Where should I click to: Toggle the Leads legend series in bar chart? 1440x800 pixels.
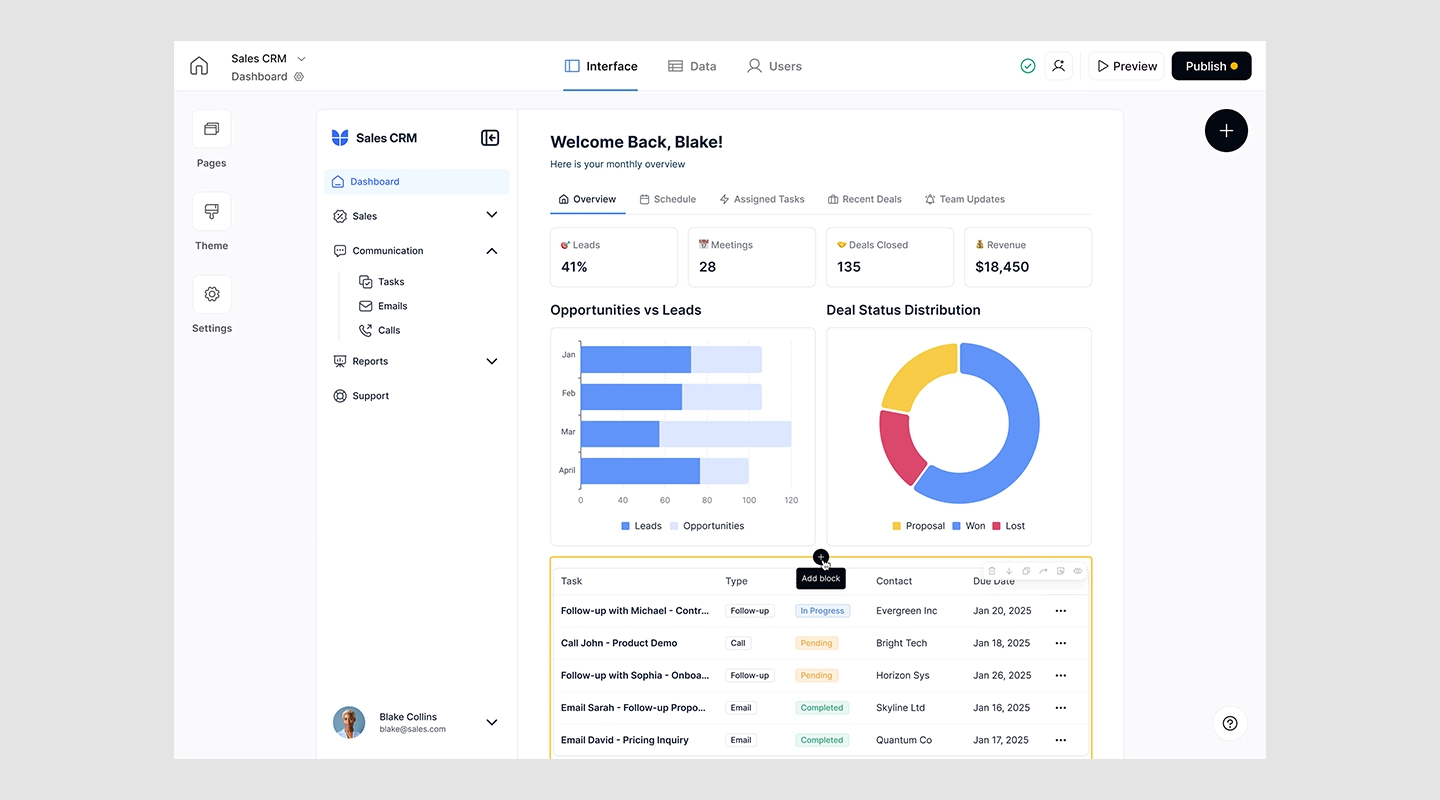[x=641, y=526]
